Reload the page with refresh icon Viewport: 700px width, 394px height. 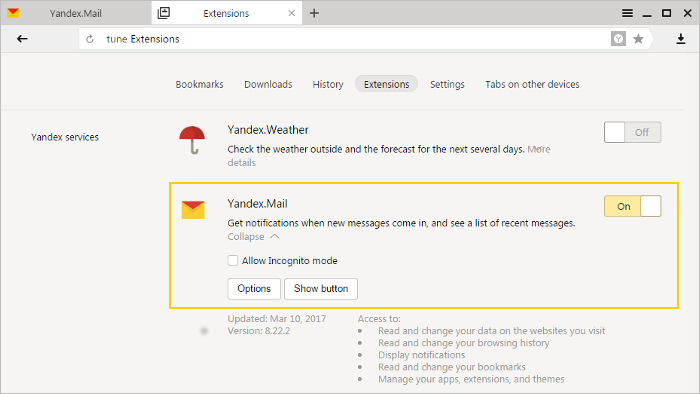[x=90, y=39]
